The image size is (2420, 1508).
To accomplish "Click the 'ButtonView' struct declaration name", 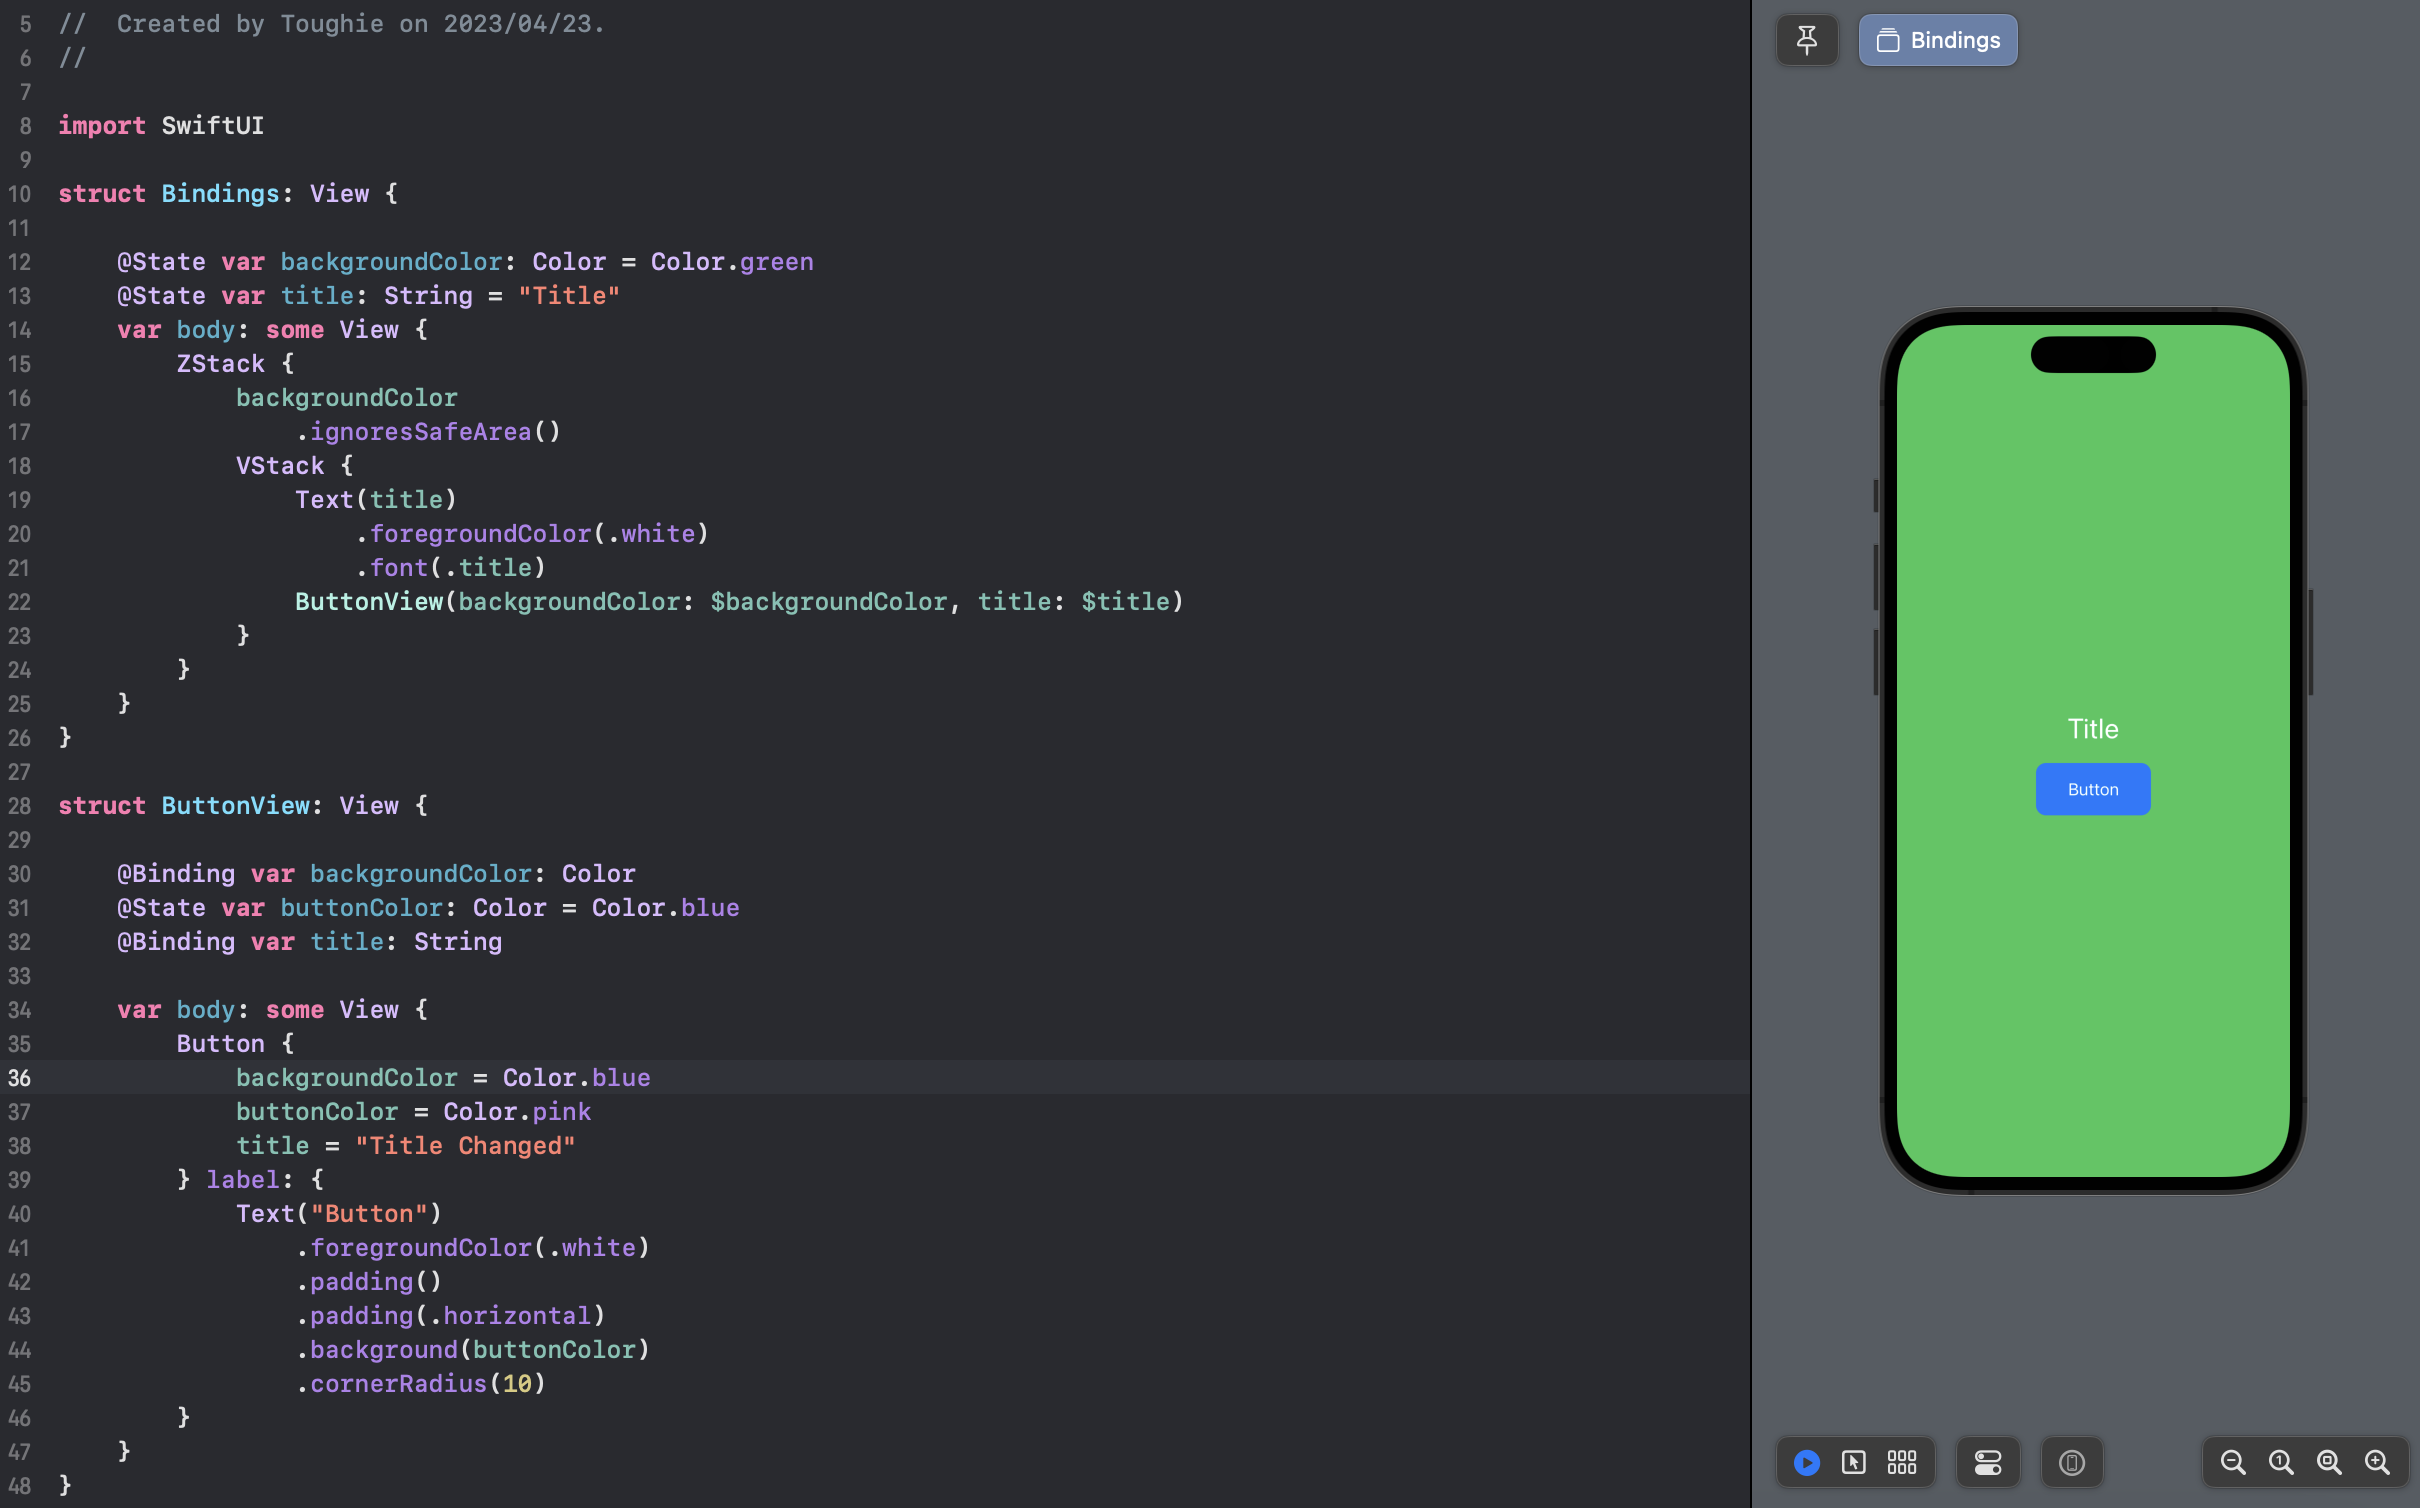I will coord(235,806).
